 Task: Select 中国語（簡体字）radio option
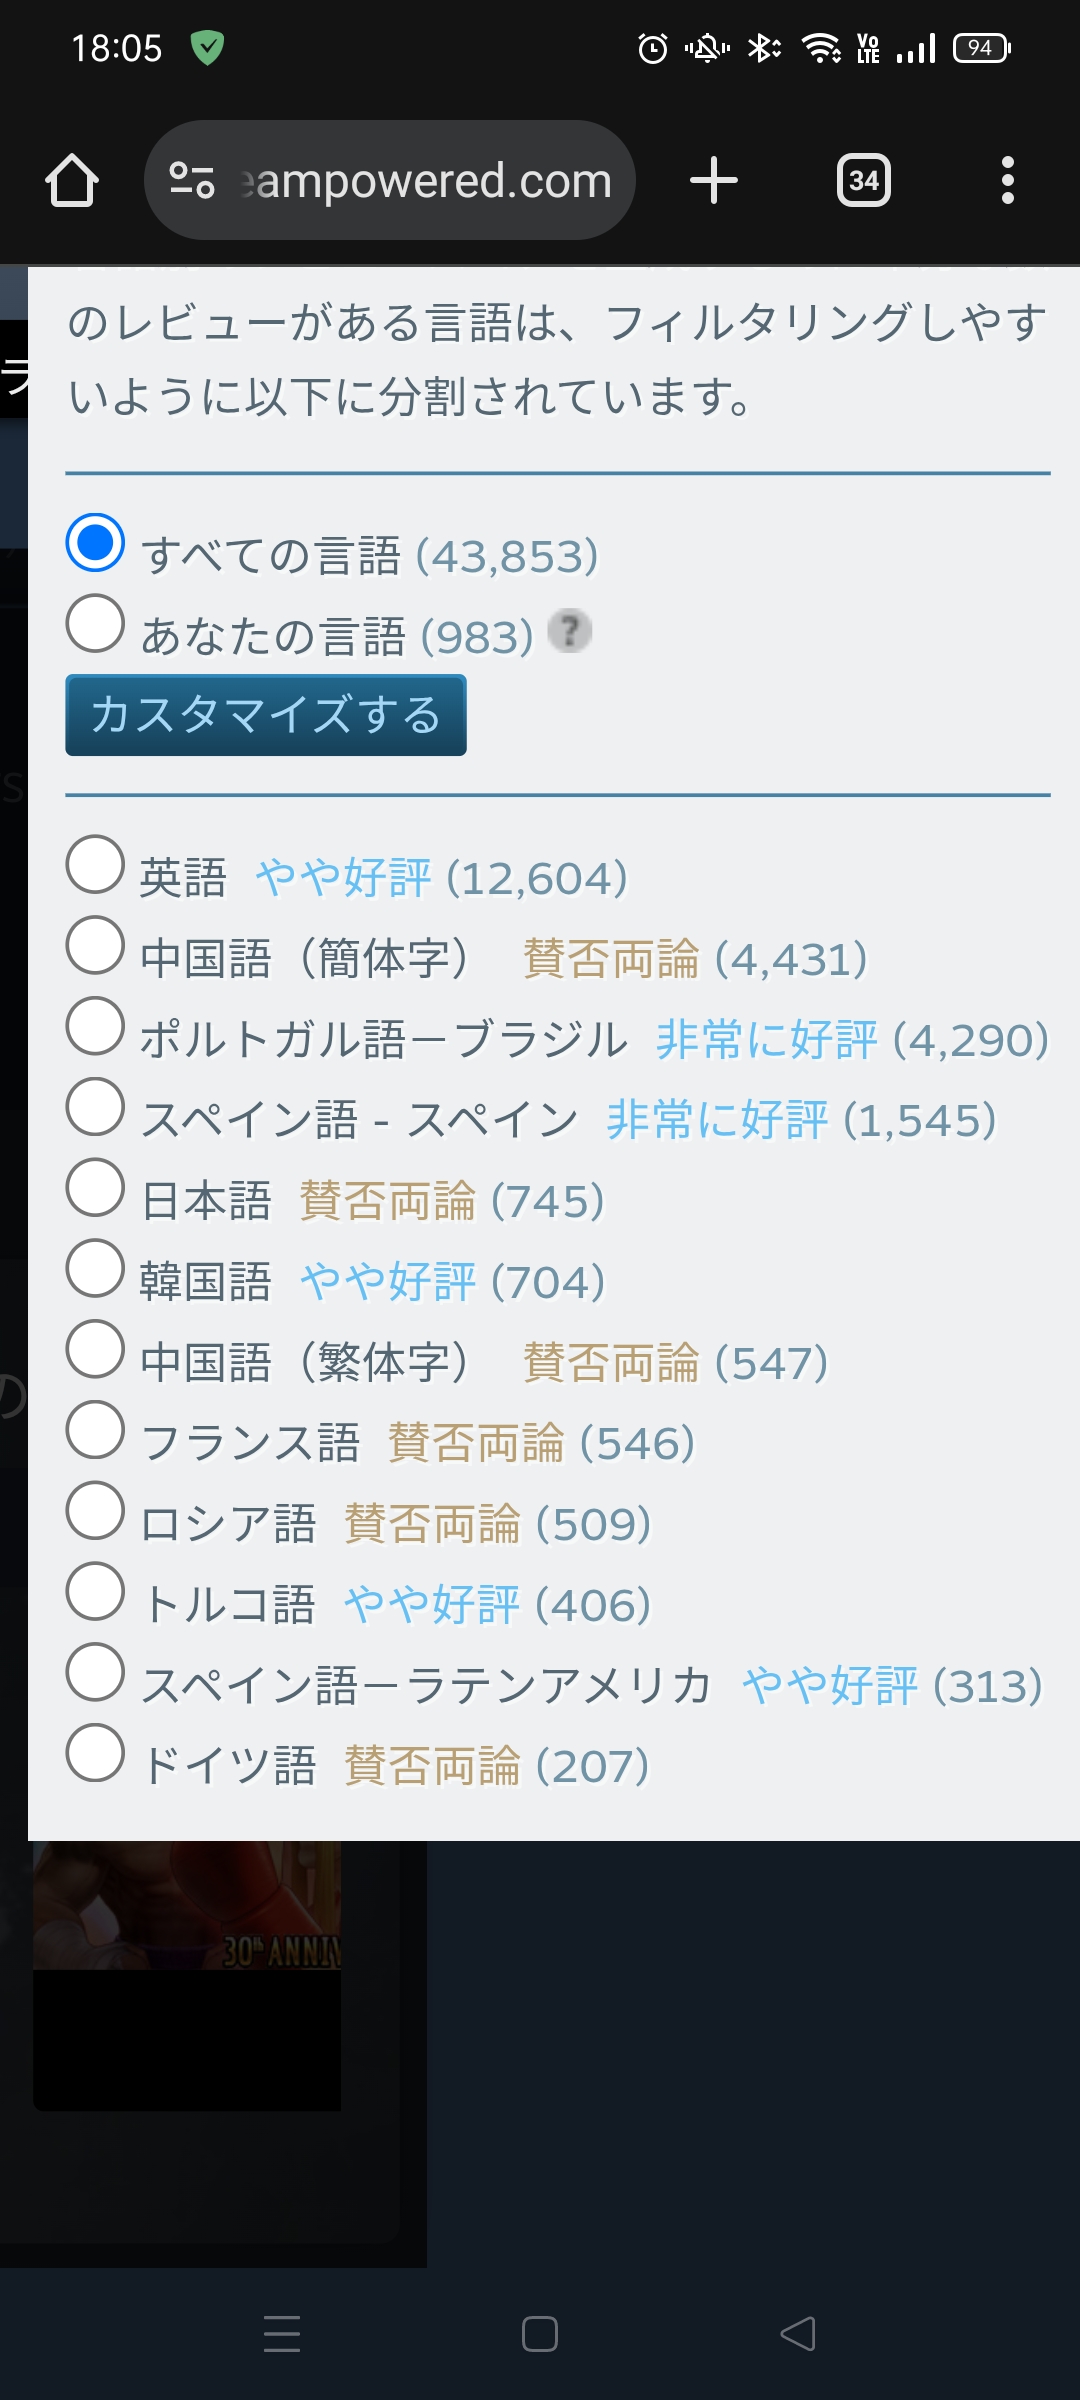click(x=95, y=946)
